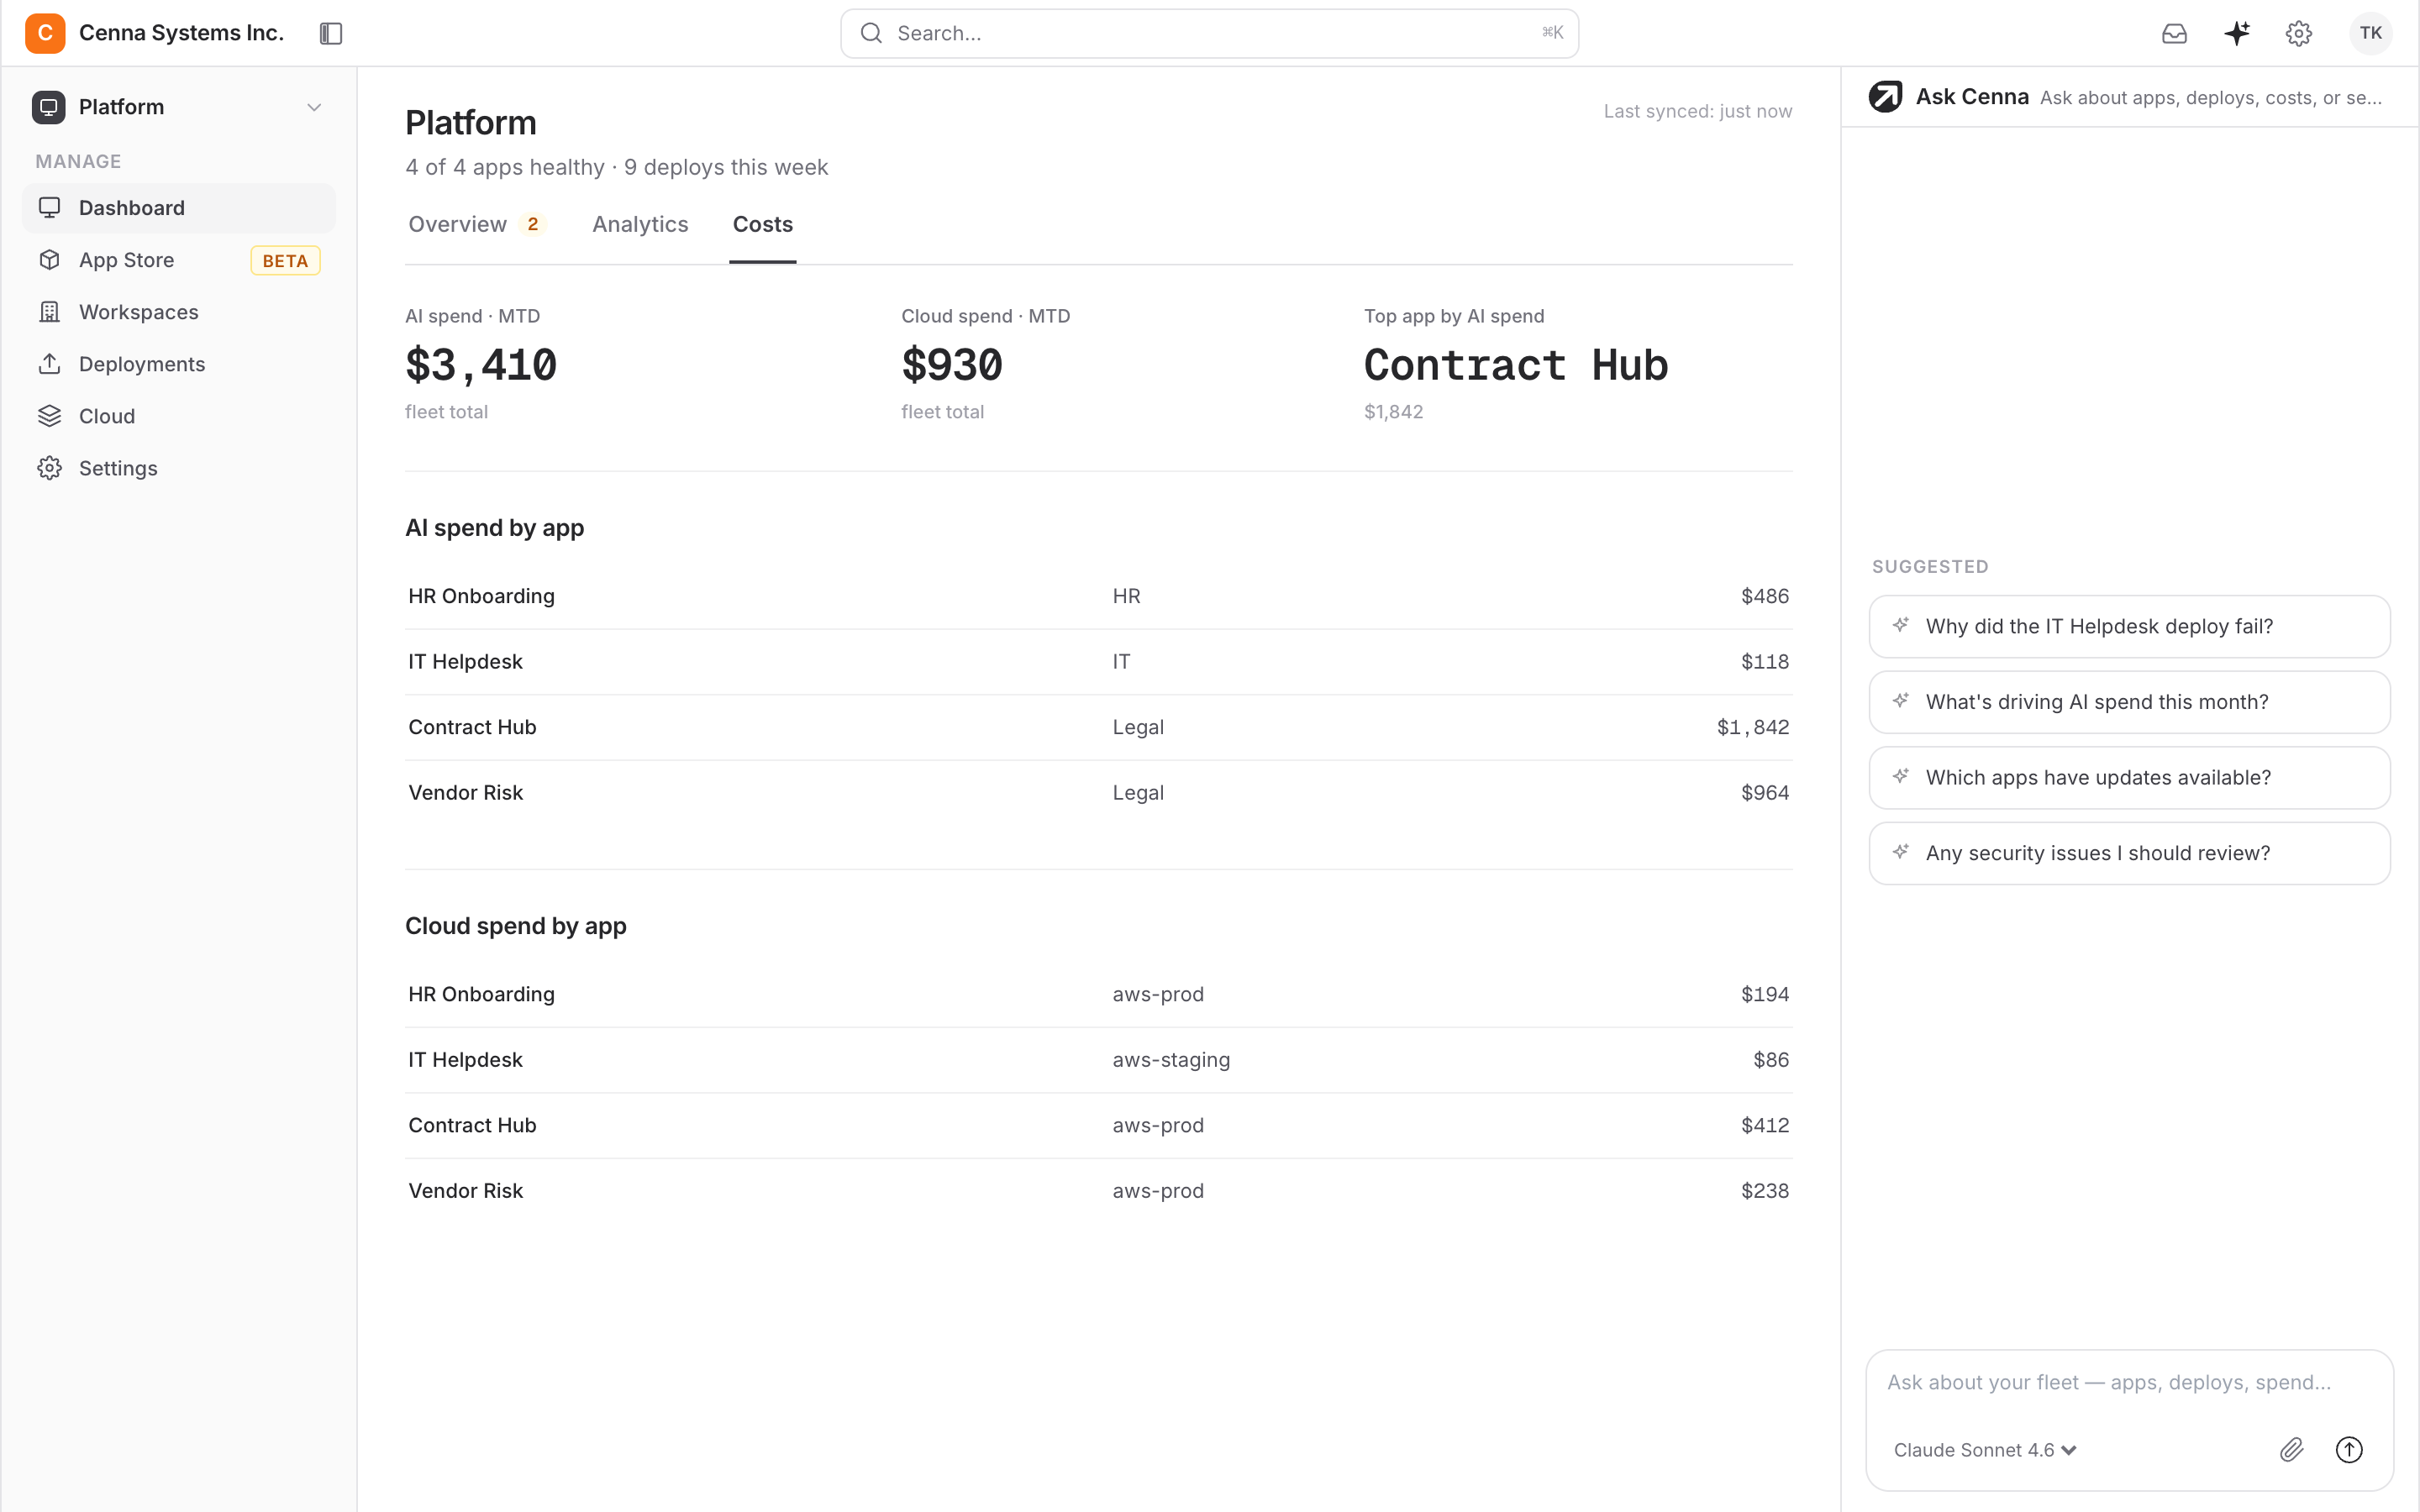This screenshot has width=2420, height=1512.
Task: Open Settings in the sidebar
Action: coord(179,468)
